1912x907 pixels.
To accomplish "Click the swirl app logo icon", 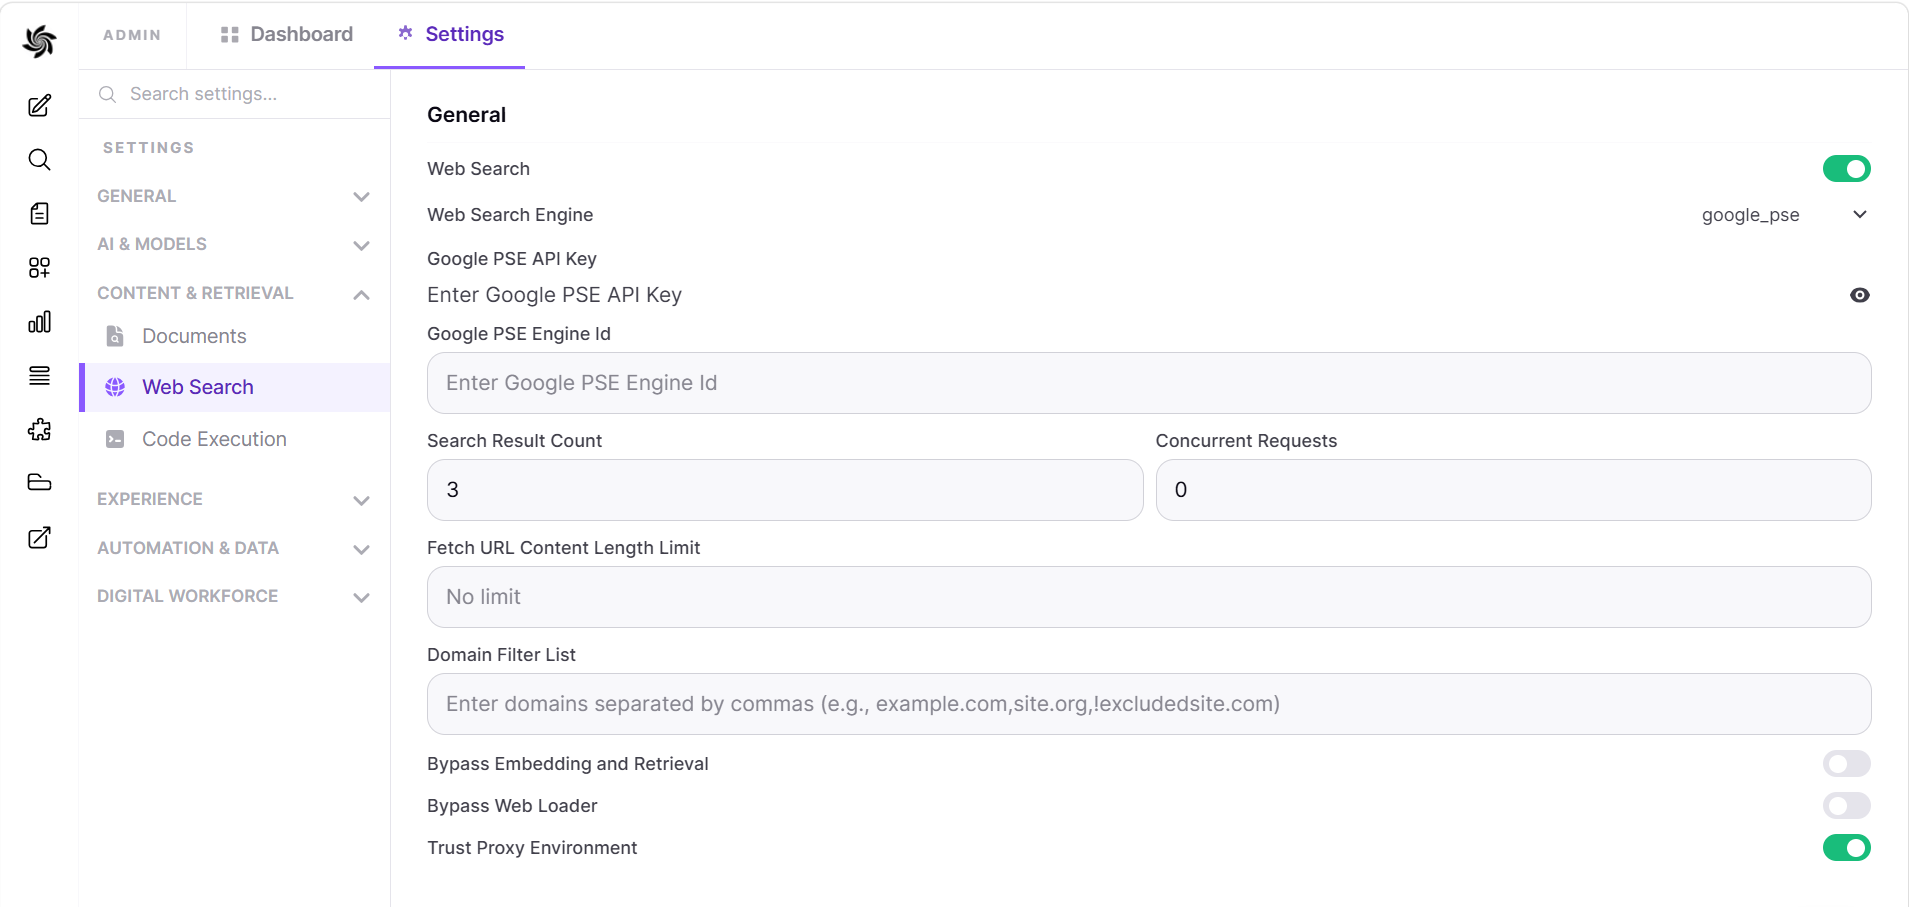I will pos(39,41).
